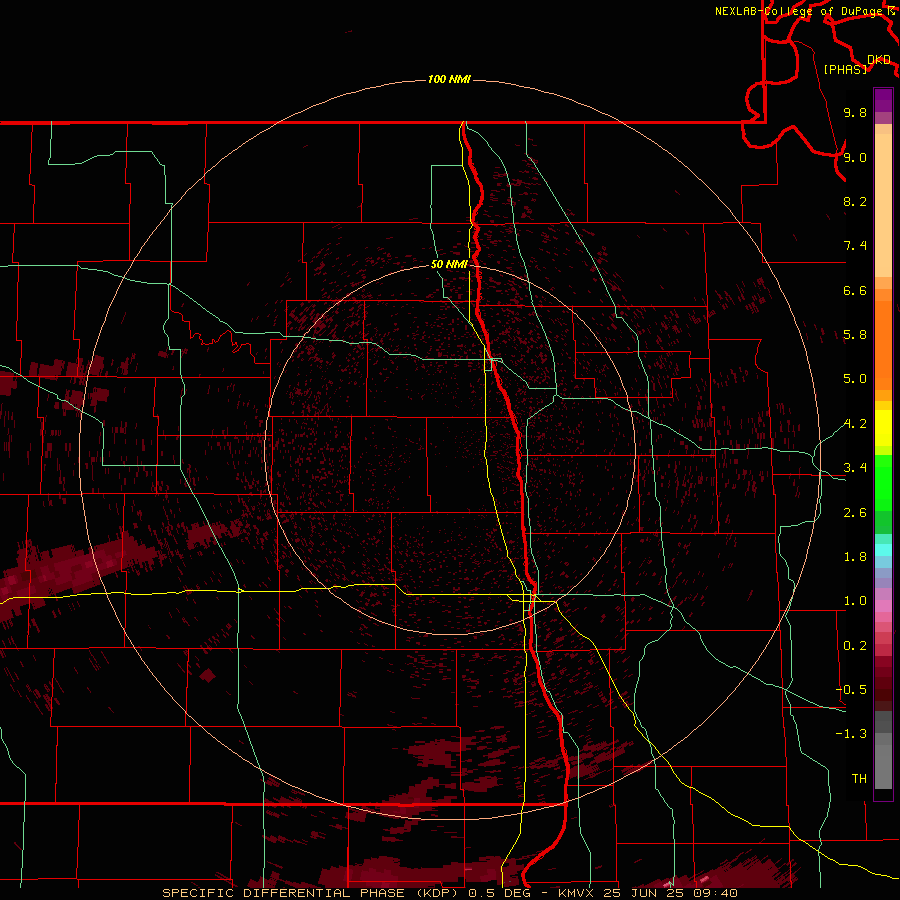Image resolution: width=900 pixels, height=900 pixels.
Task: Click the 9.0 scale value
Action: click(x=855, y=157)
